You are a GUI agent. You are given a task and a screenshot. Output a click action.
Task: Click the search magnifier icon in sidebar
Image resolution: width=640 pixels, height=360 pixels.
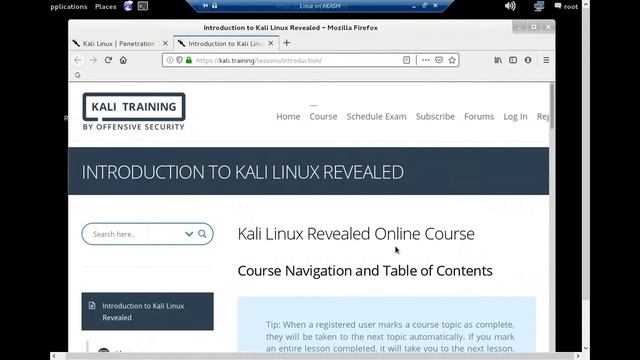[202, 234]
